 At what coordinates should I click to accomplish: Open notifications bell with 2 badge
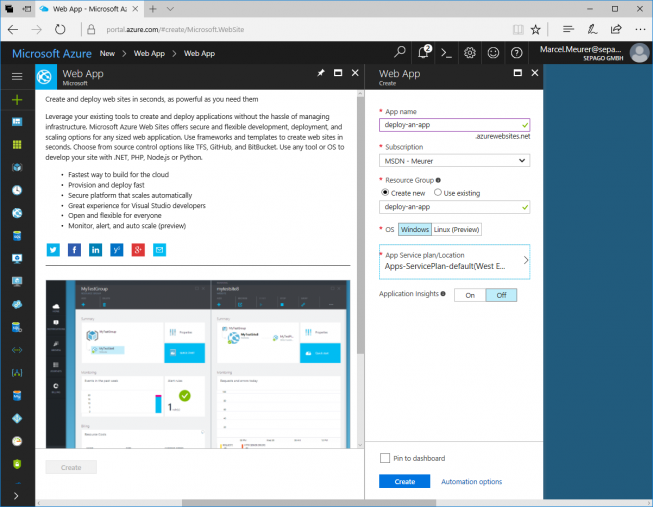pyautogui.click(x=424, y=52)
